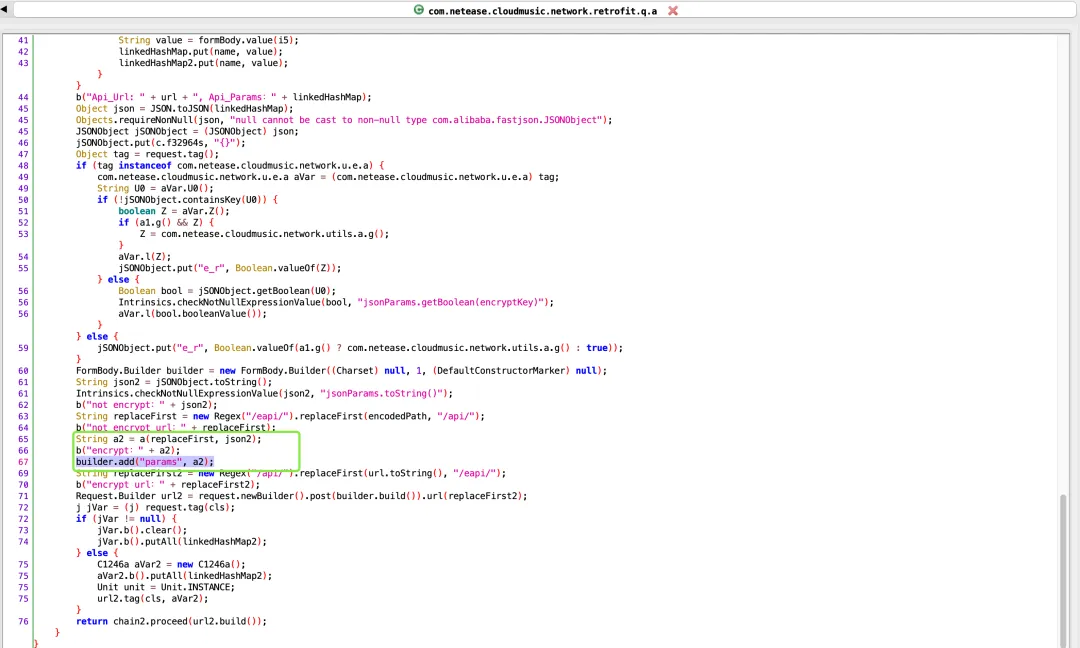Click 'Boolean bool = jSONObject.getBoolean(U0);' line
The image size is (1080, 648).
227,291
